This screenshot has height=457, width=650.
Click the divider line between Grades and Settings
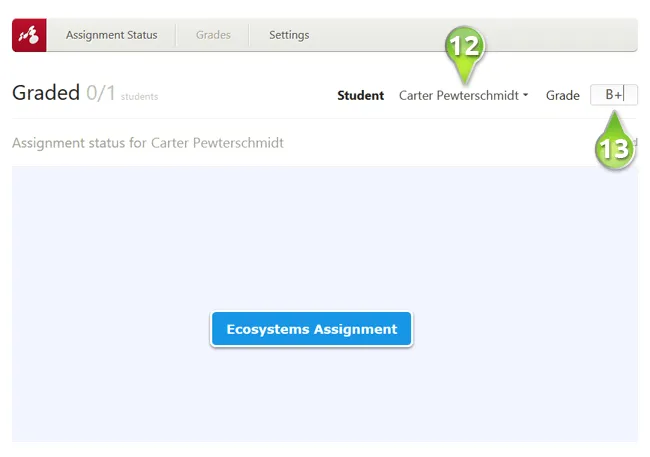point(249,35)
